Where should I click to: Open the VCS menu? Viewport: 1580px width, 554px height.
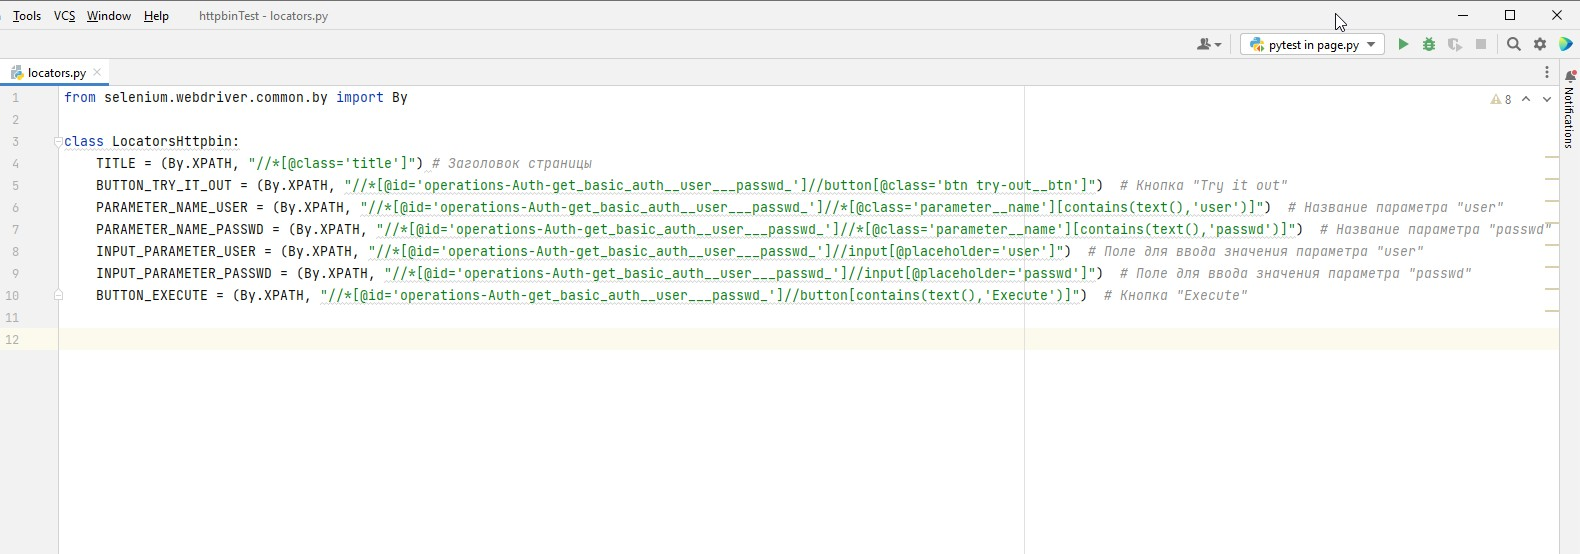pyautogui.click(x=64, y=16)
